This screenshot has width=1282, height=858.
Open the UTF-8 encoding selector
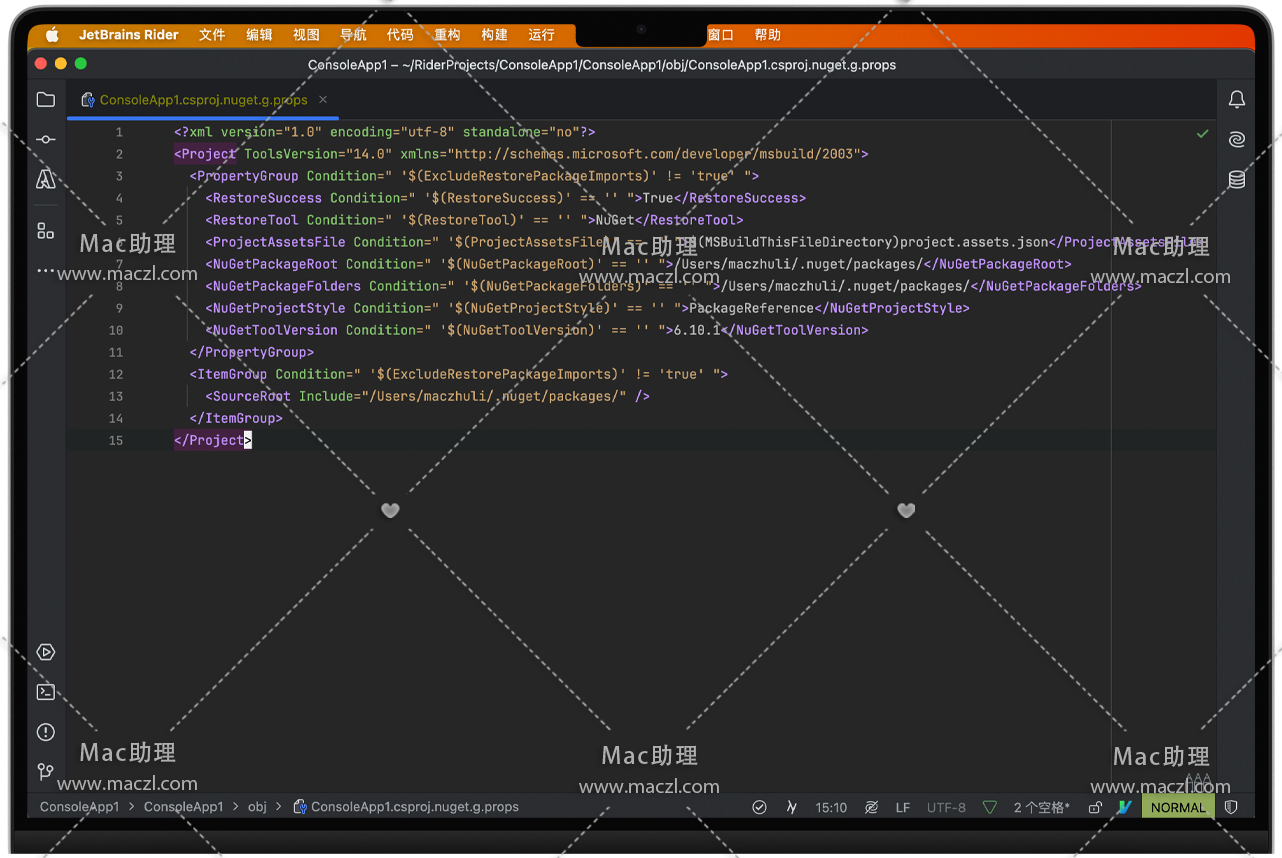point(946,807)
